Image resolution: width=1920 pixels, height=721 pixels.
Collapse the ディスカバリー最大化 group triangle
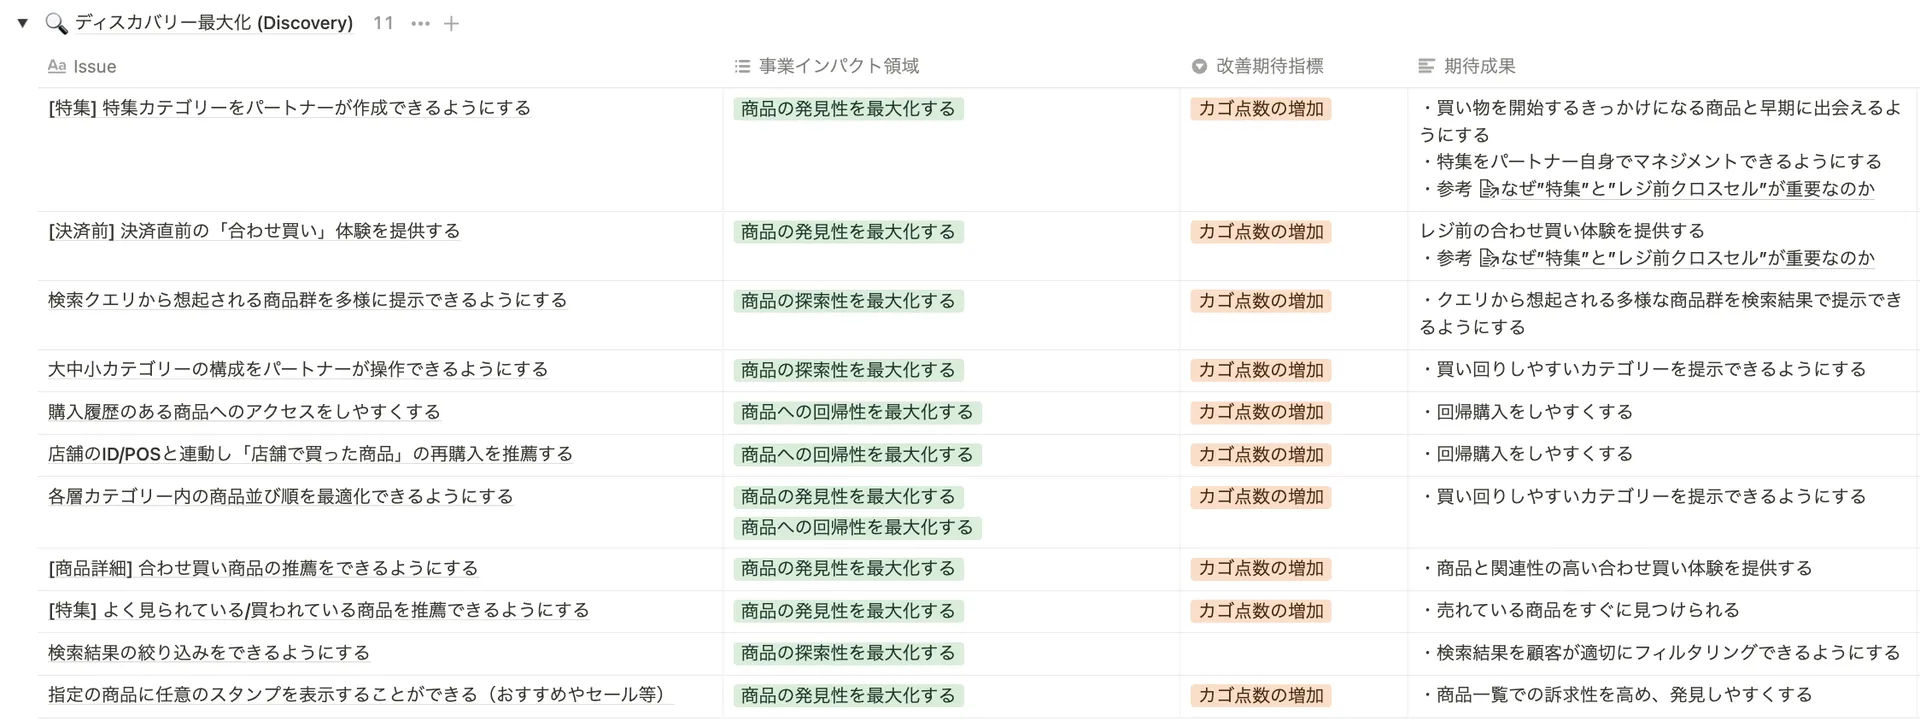click(x=22, y=23)
